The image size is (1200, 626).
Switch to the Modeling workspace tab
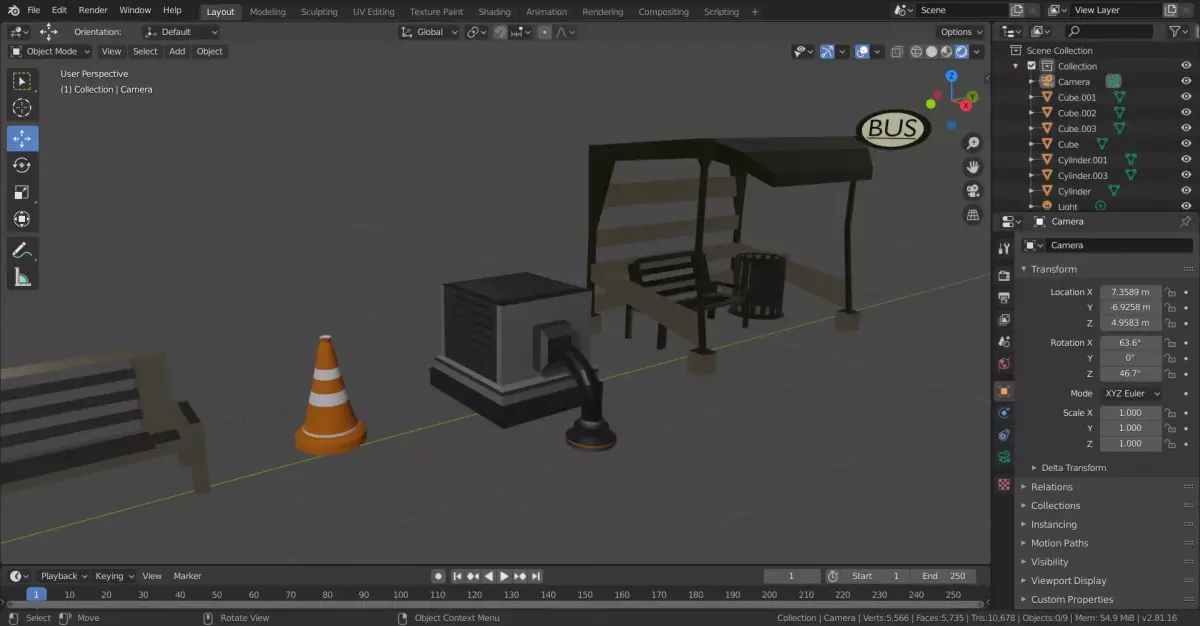click(267, 11)
